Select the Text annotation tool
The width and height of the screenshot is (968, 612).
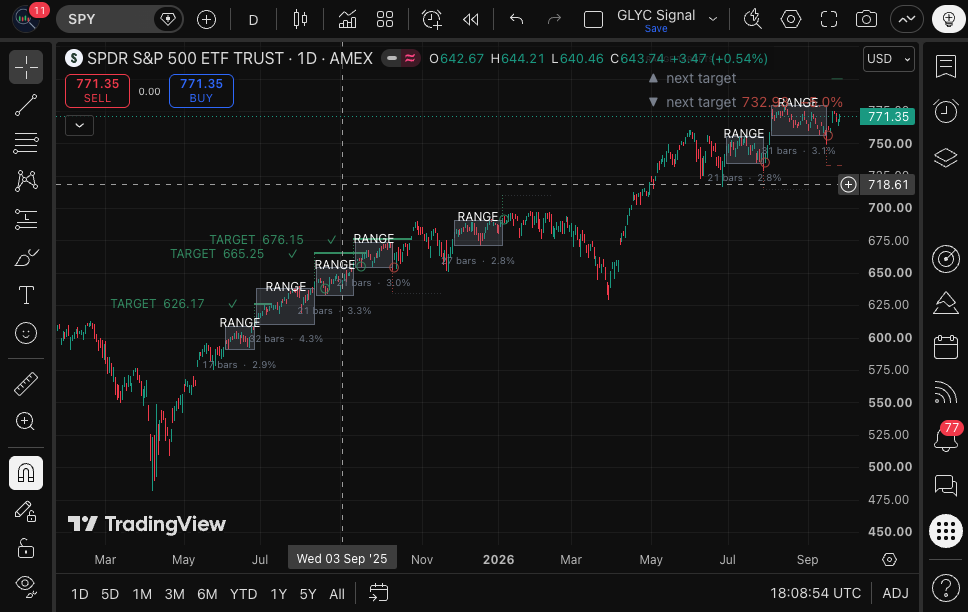pos(26,295)
